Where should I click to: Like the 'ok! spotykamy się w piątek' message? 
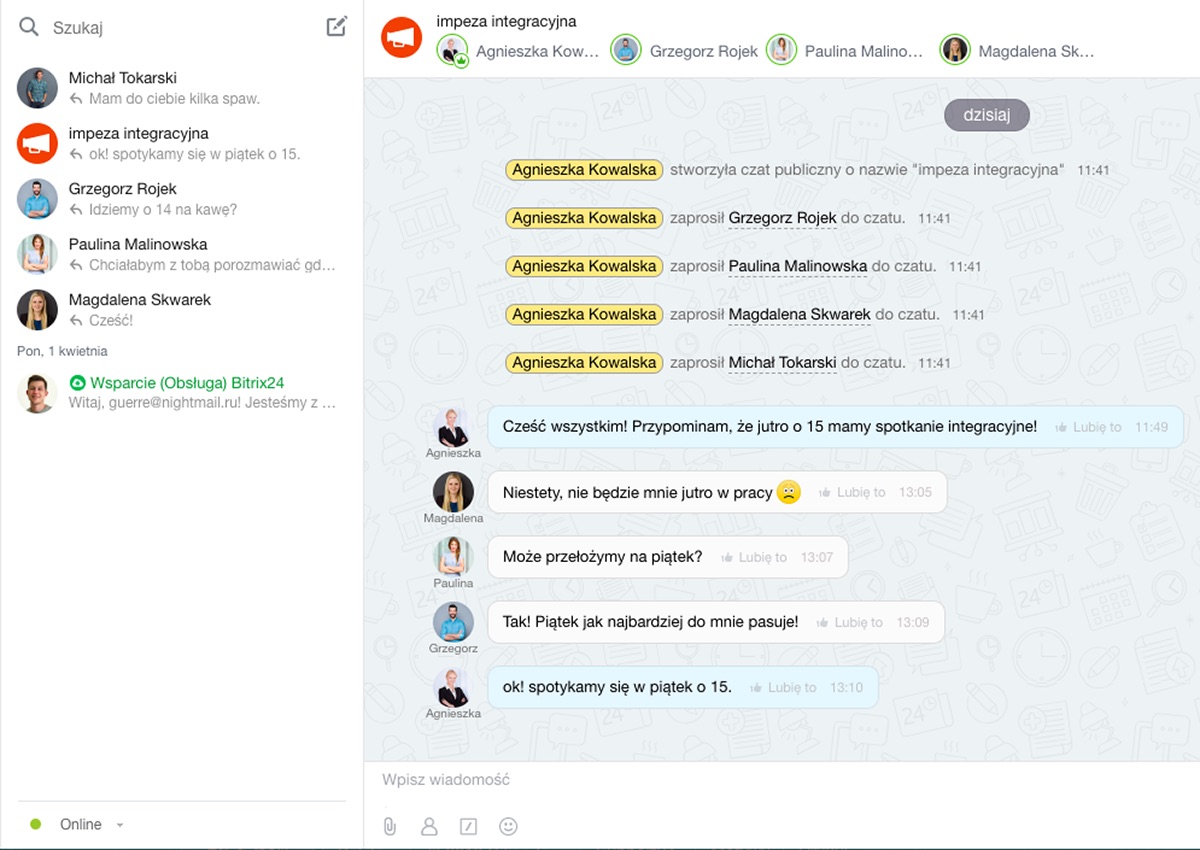[783, 687]
